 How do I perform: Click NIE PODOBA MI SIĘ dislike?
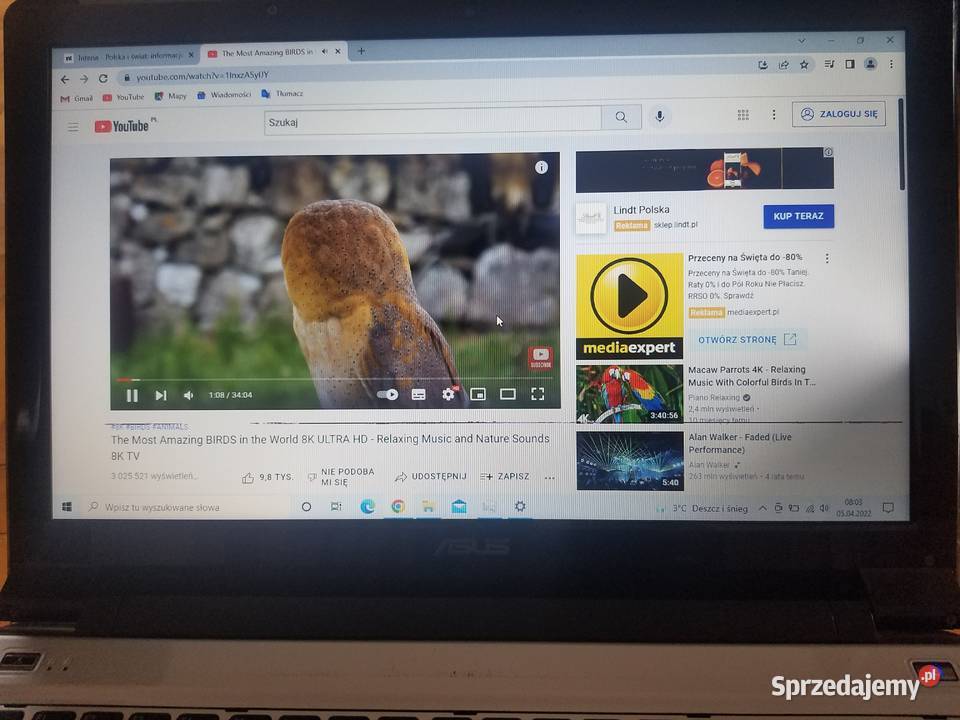(x=340, y=476)
